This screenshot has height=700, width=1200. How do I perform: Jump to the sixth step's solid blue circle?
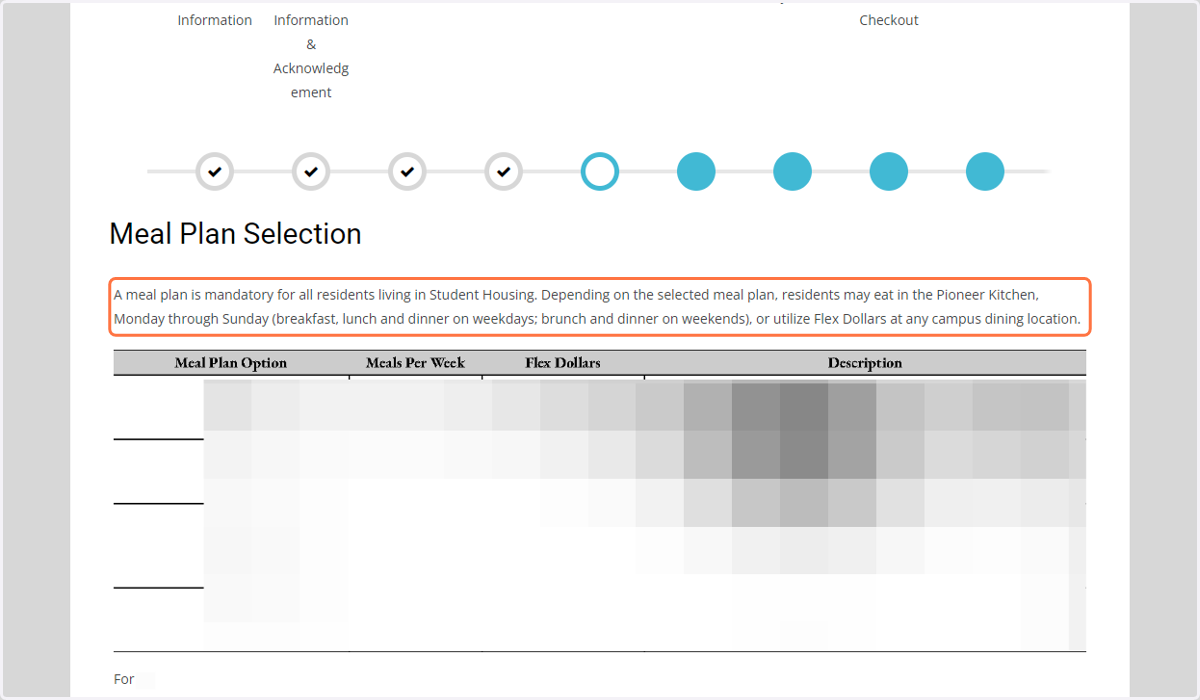click(x=696, y=172)
